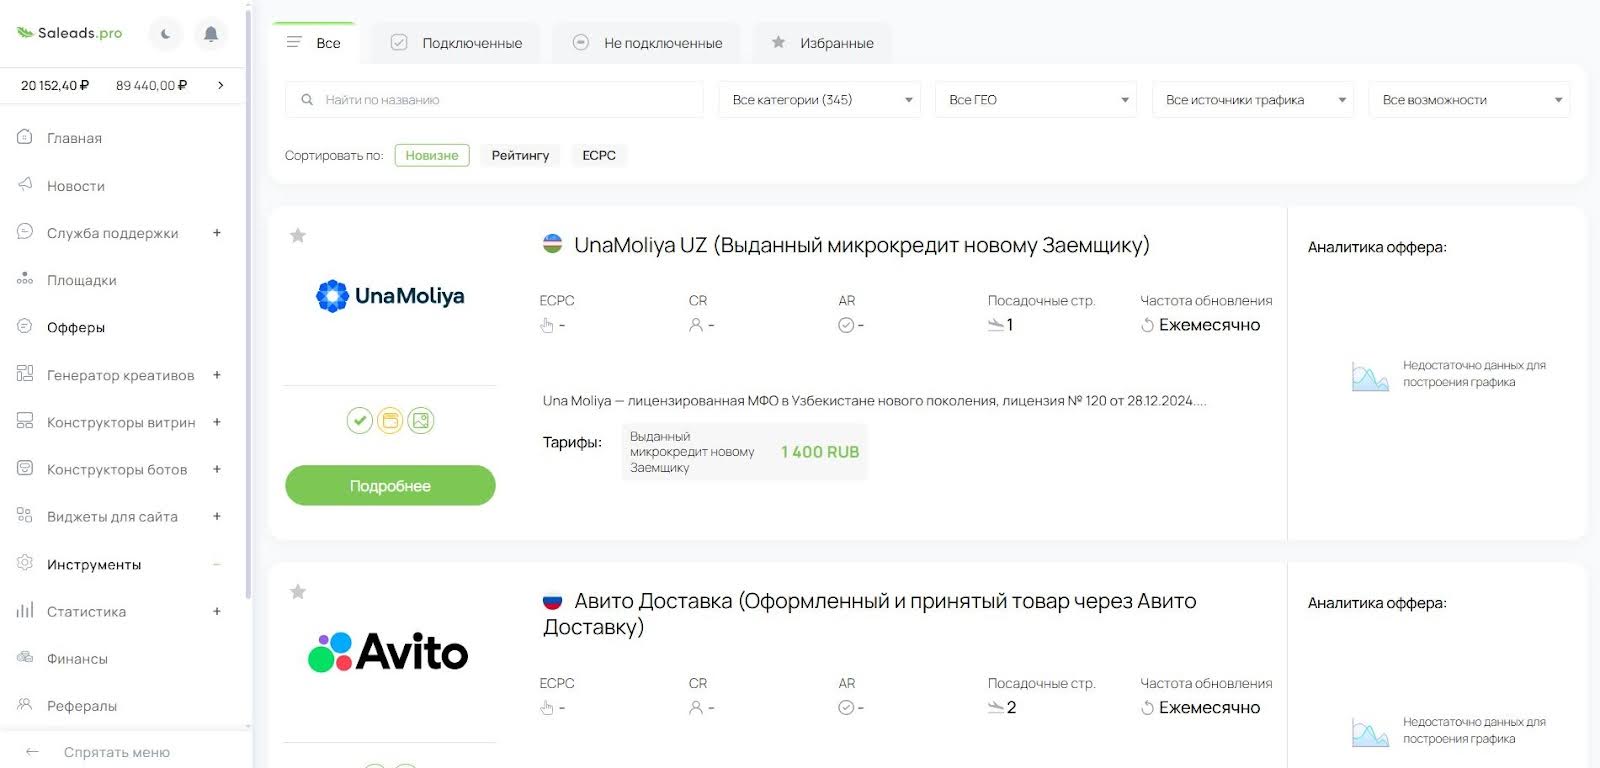Sort offers by Новизне
This screenshot has width=1600, height=768.
click(432, 155)
